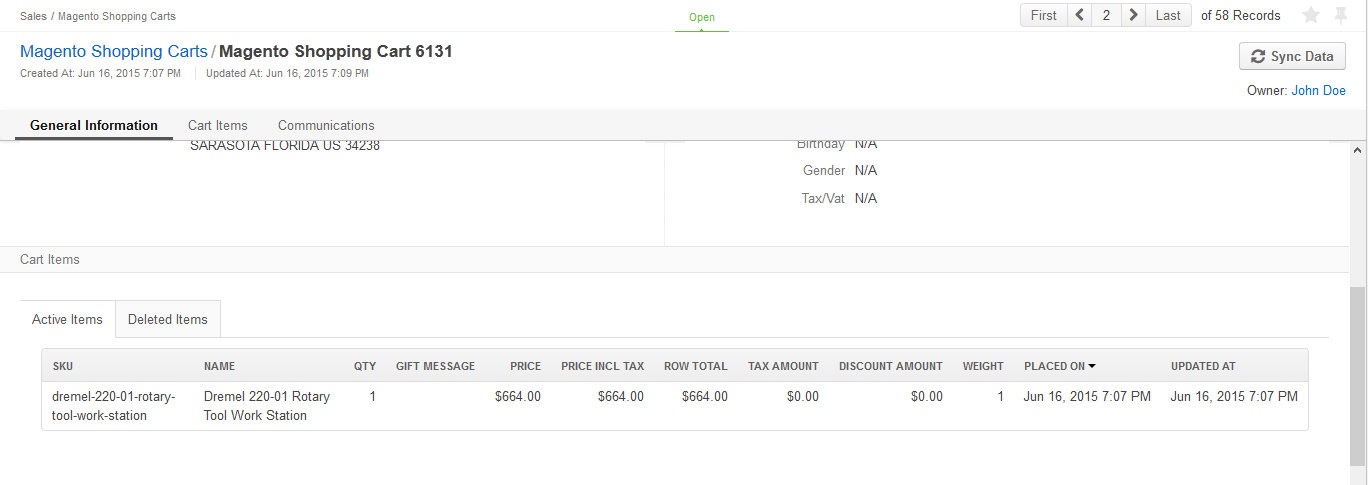Click the Magento Shopping Cart 6131 title
This screenshot has height=485, width=1368.
coord(336,51)
